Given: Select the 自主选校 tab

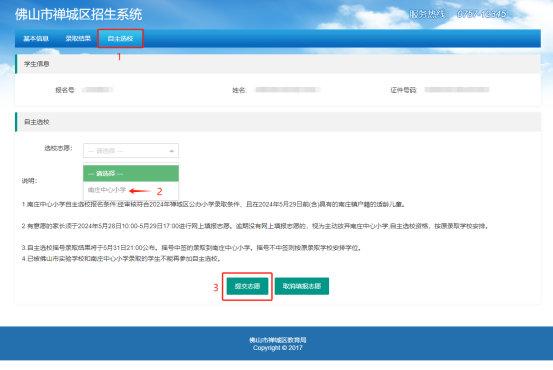Looking at the screenshot, I should click(120, 38).
